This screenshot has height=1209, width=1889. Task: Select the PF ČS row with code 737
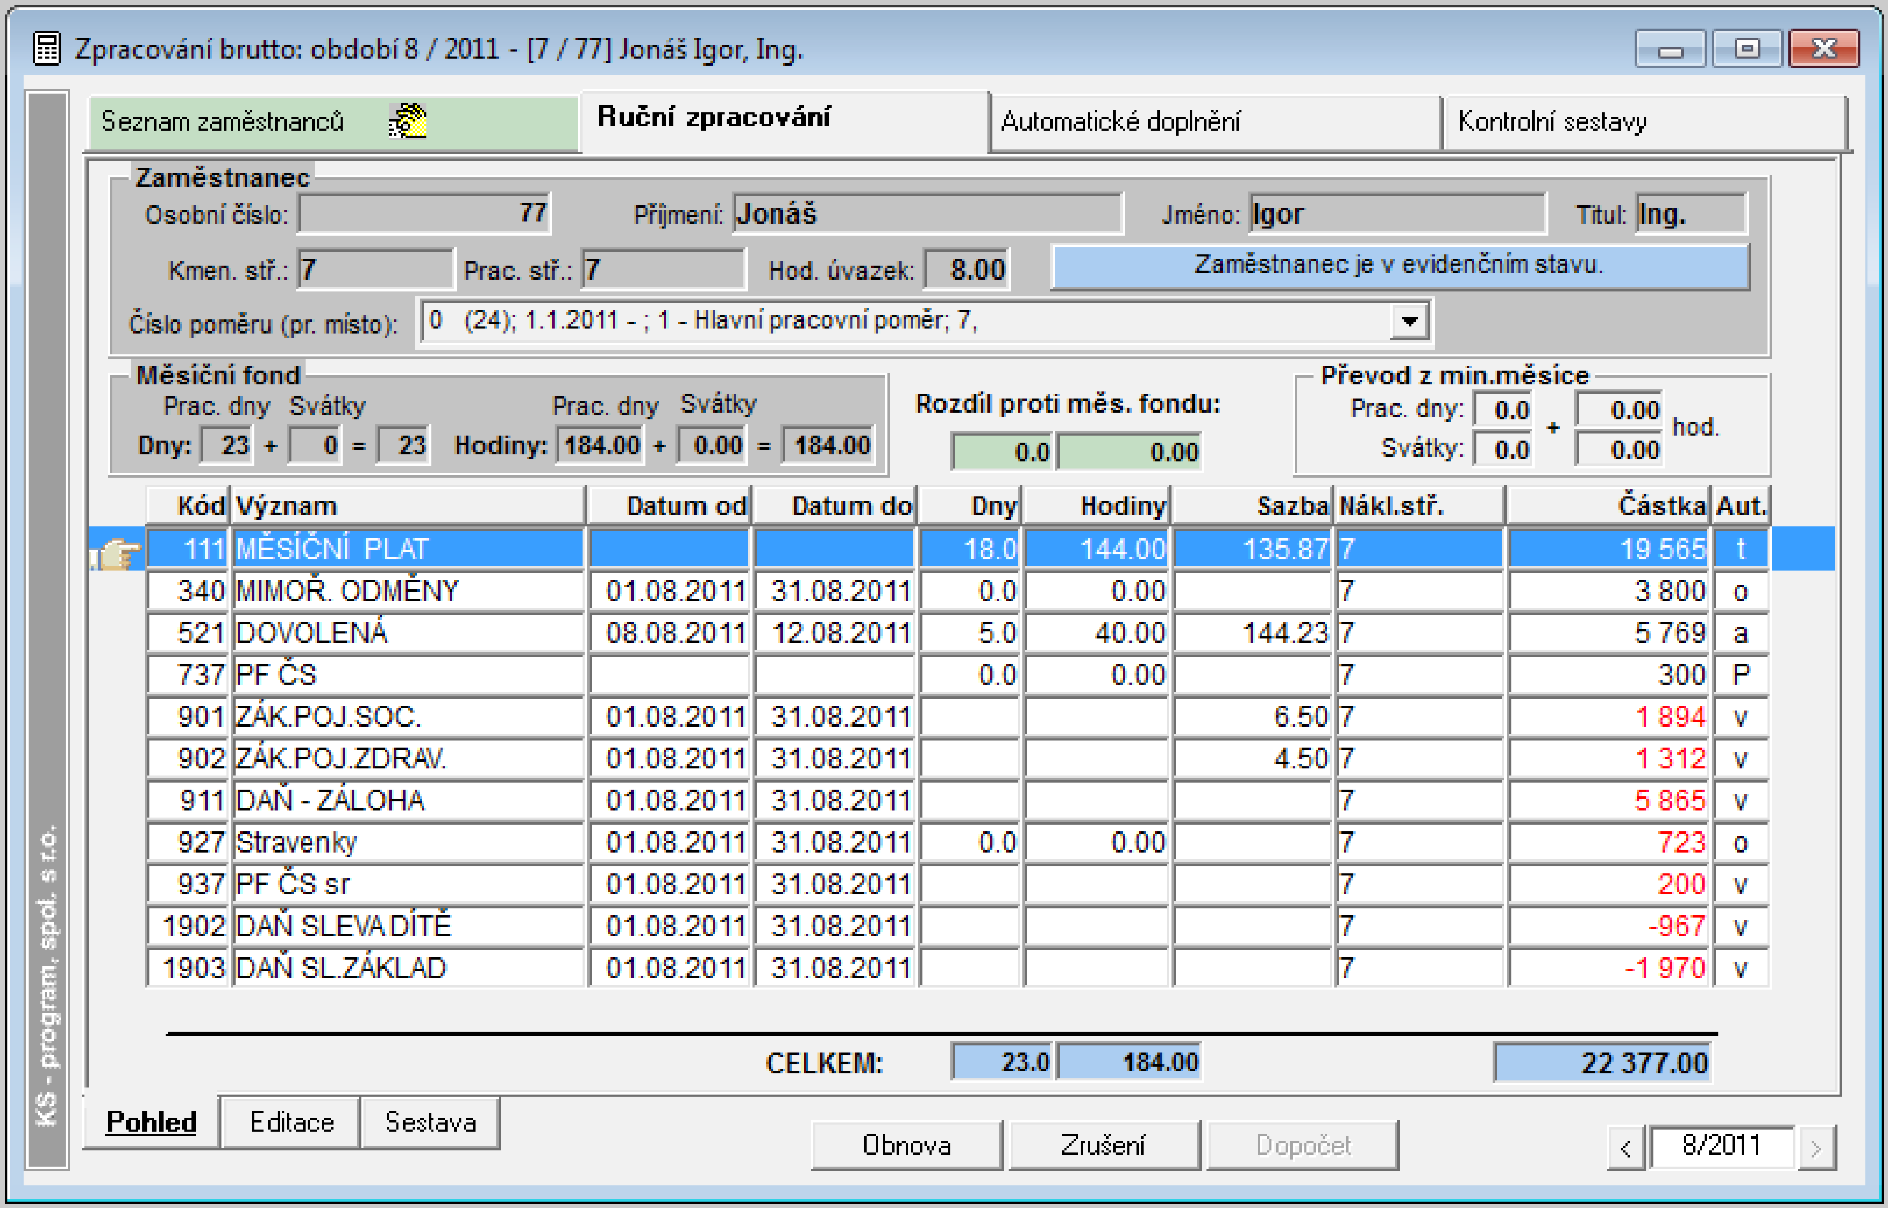(x=960, y=675)
